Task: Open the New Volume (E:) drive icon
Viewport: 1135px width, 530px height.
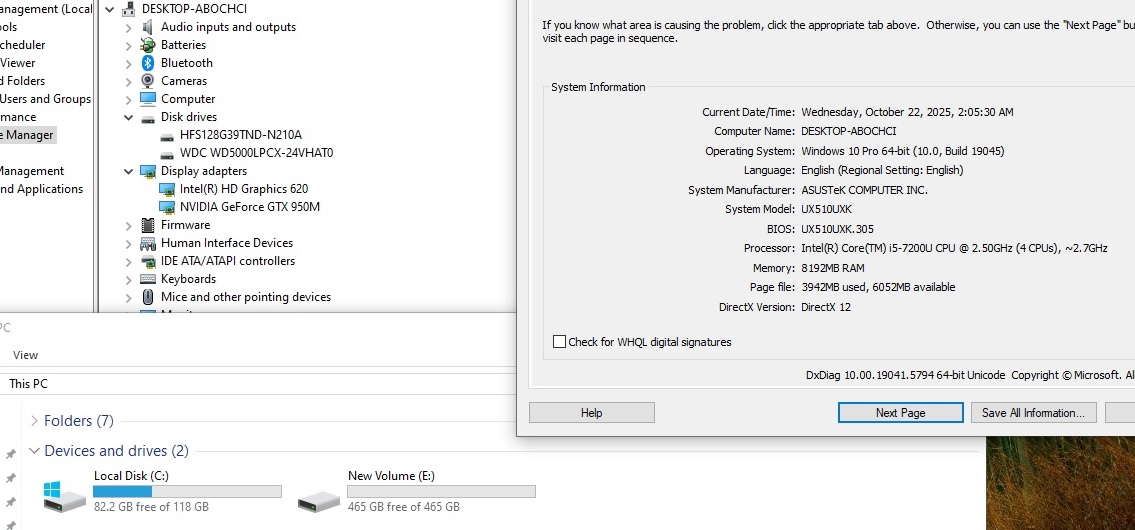Action: pos(319,494)
